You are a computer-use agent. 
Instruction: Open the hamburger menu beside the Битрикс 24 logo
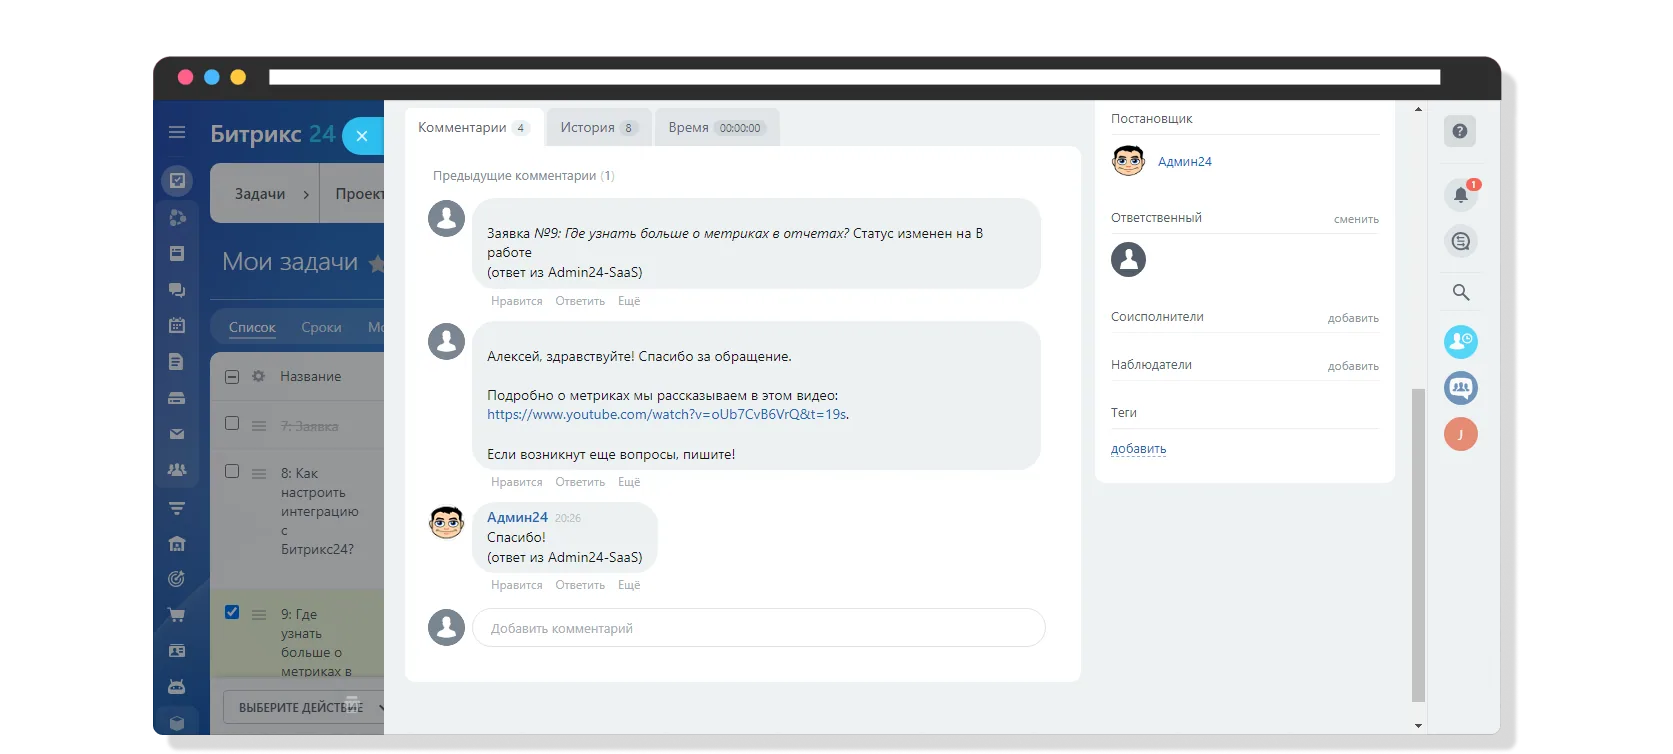[x=177, y=132]
